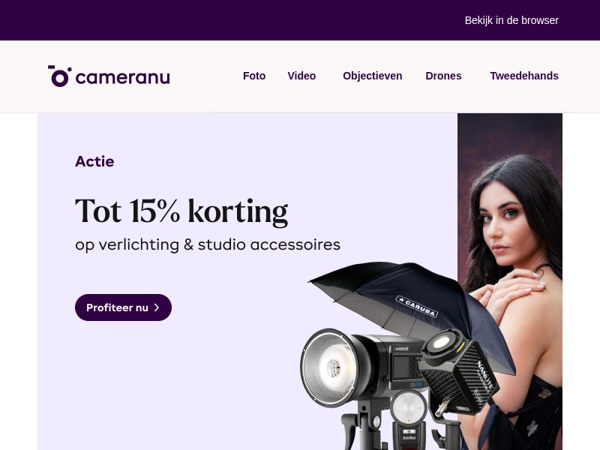The width and height of the screenshot is (600, 450).
Task: Open the Drones category link
Action: point(443,76)
